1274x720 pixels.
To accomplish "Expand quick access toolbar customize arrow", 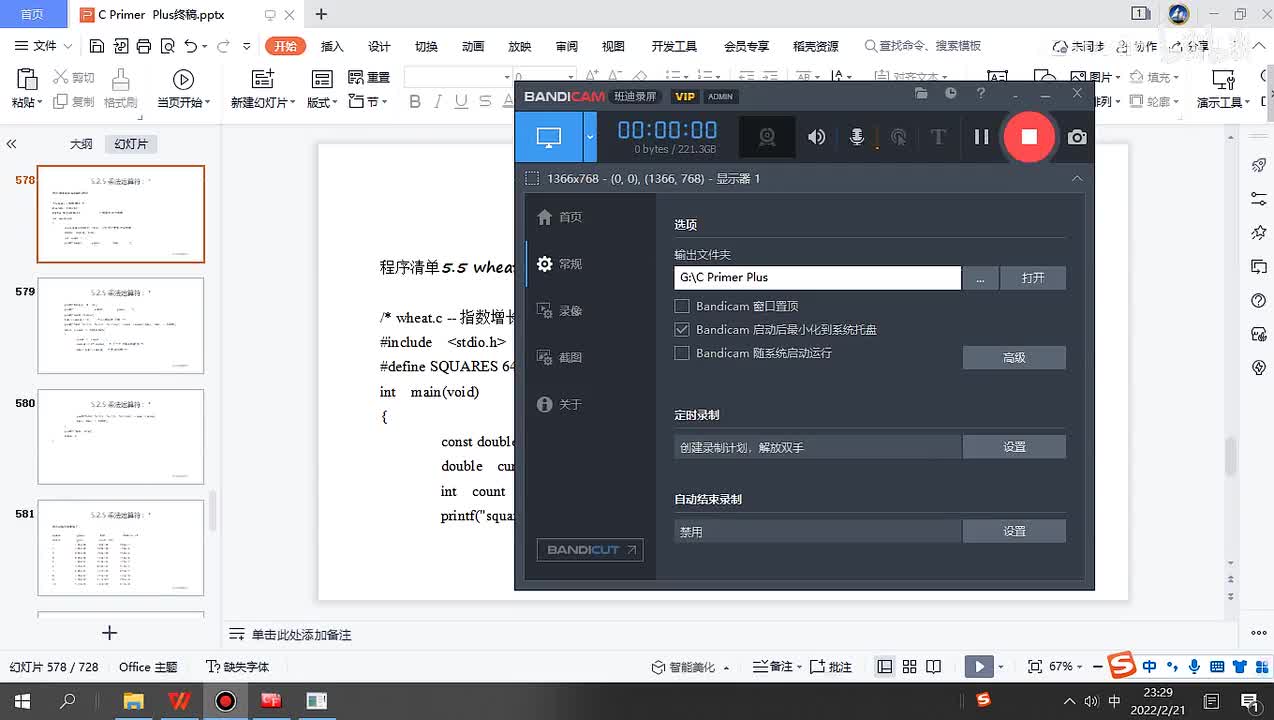I will click(x=248, y=46).
